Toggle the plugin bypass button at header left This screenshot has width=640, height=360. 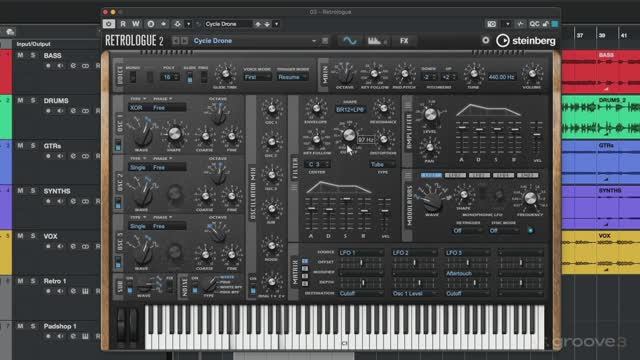coord(109,24)
